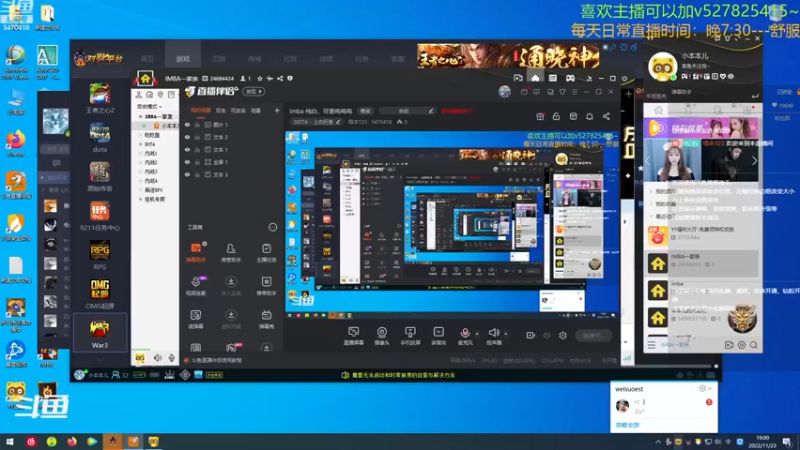Screen dimensions: 800x450
Task: Expand the 我的频道 section in the YY panel
Action: tap(651, 191)
